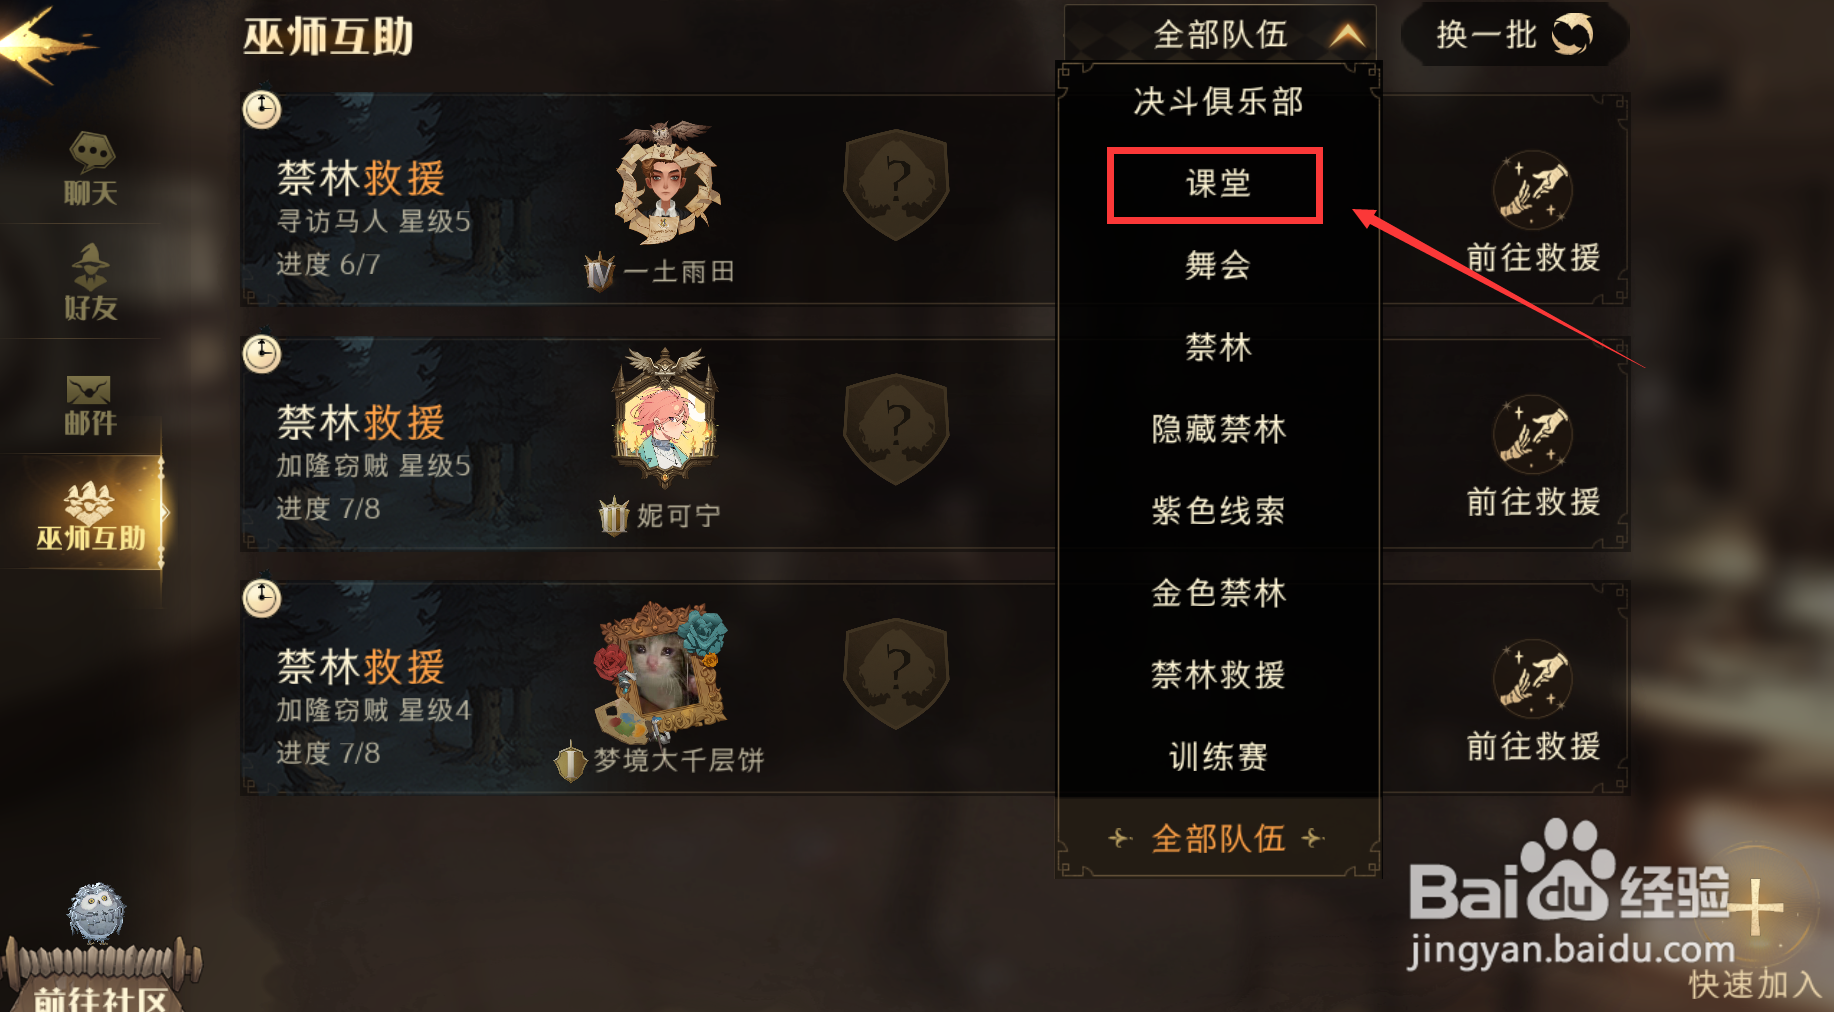The width and height of the screenshot is (1834, 1012).
Task: Click 前往救援 hands icon in first row
Action: point(1532,189)
